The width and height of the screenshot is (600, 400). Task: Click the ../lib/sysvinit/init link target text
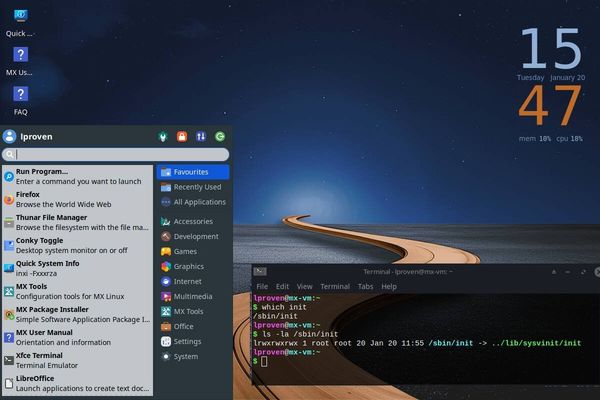(x=536, y=343)
